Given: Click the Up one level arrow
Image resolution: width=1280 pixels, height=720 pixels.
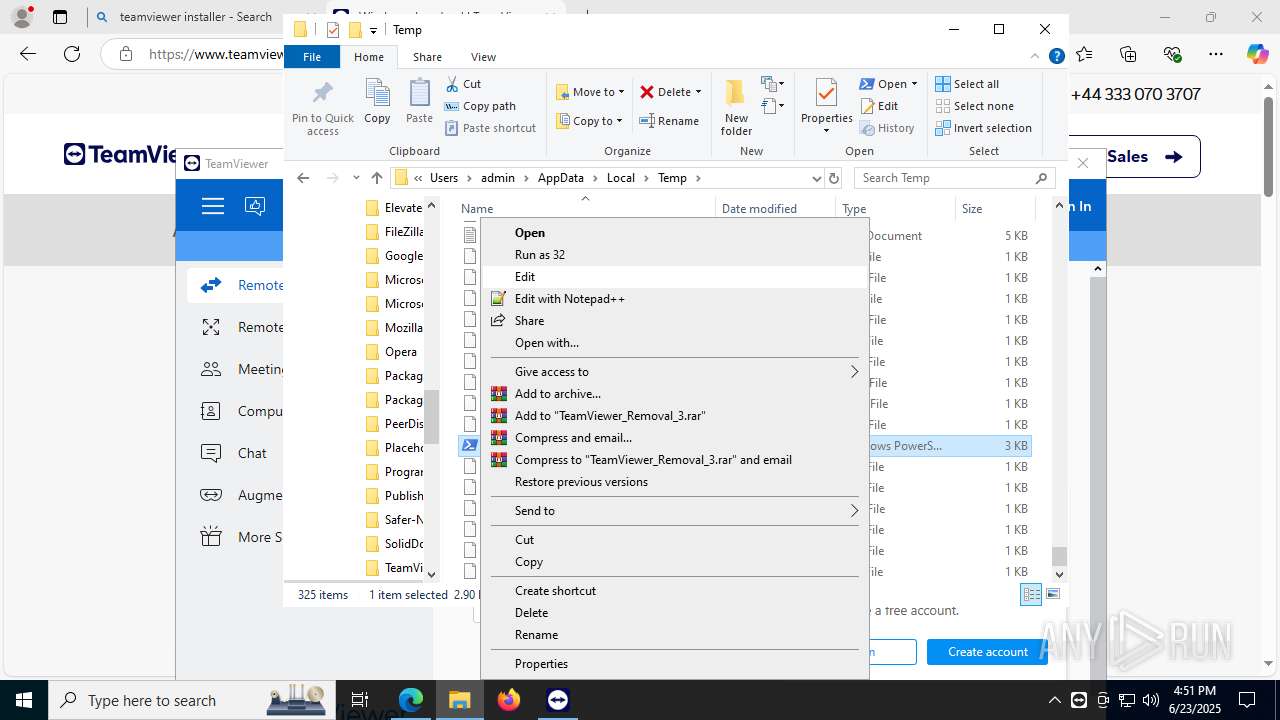Looking at the screenshot, I should click(377, 178).
